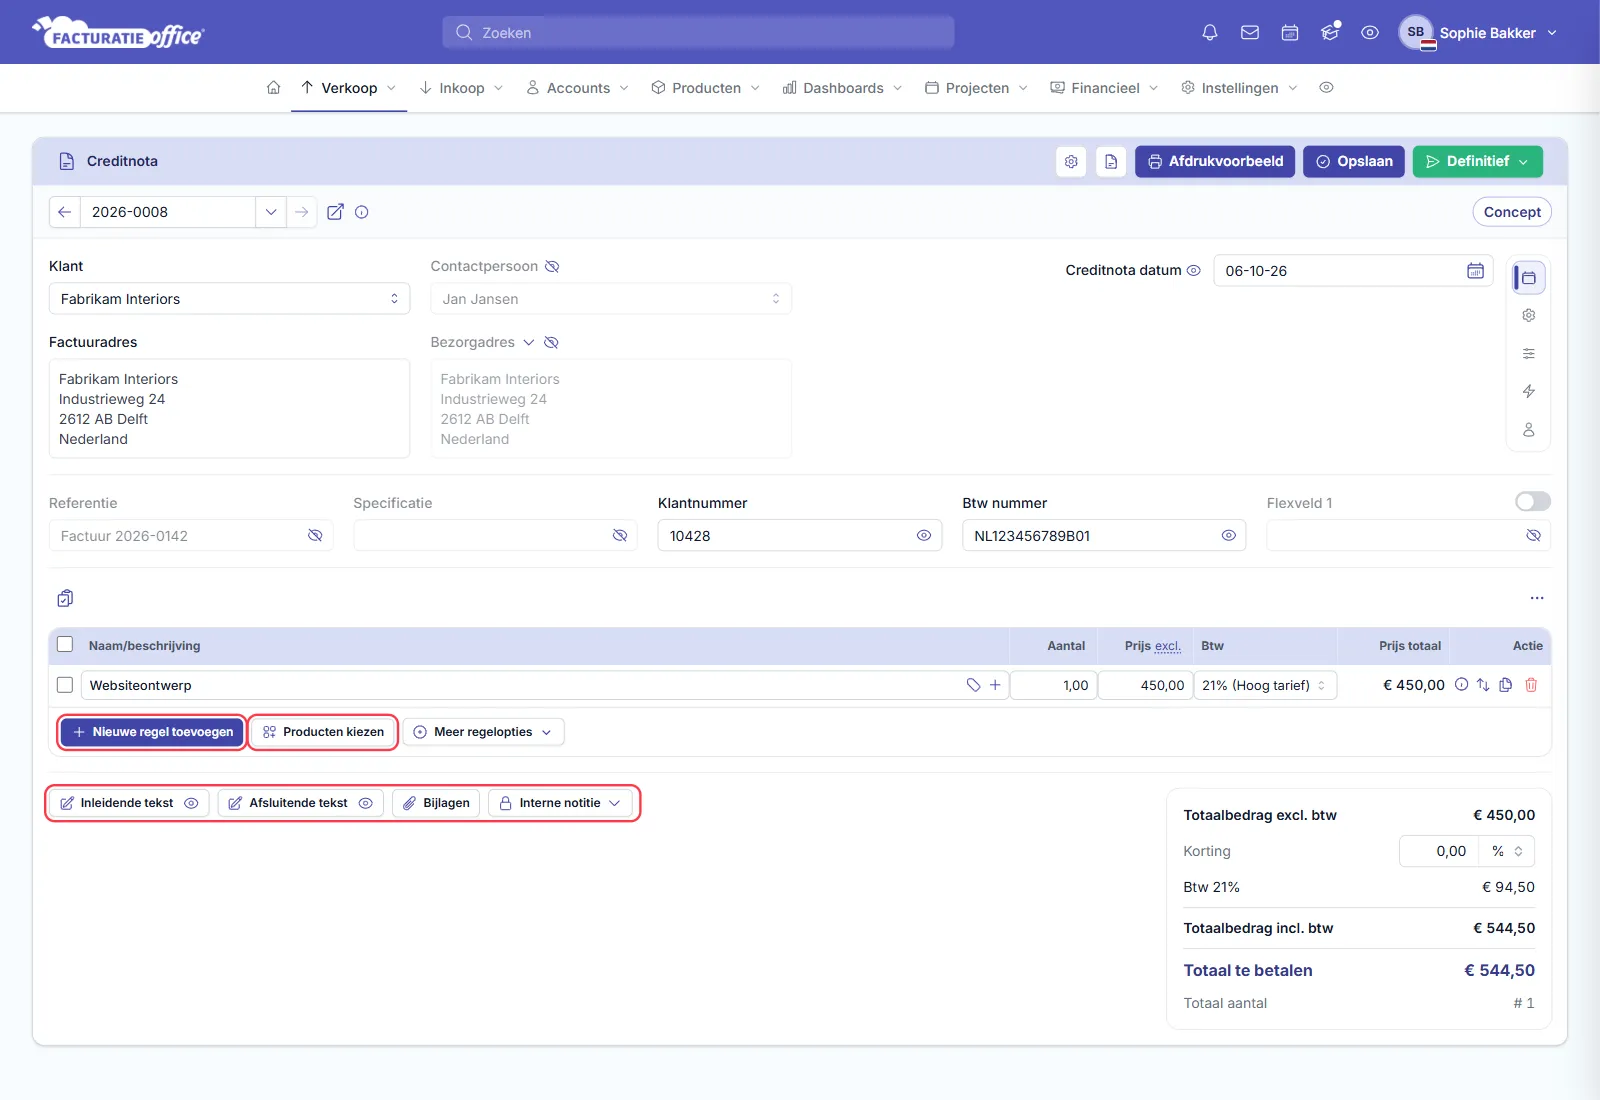Open the Financieel menu
Image resolution: width=1600 pixels, height=1100 pixels.
point(1105,88)
